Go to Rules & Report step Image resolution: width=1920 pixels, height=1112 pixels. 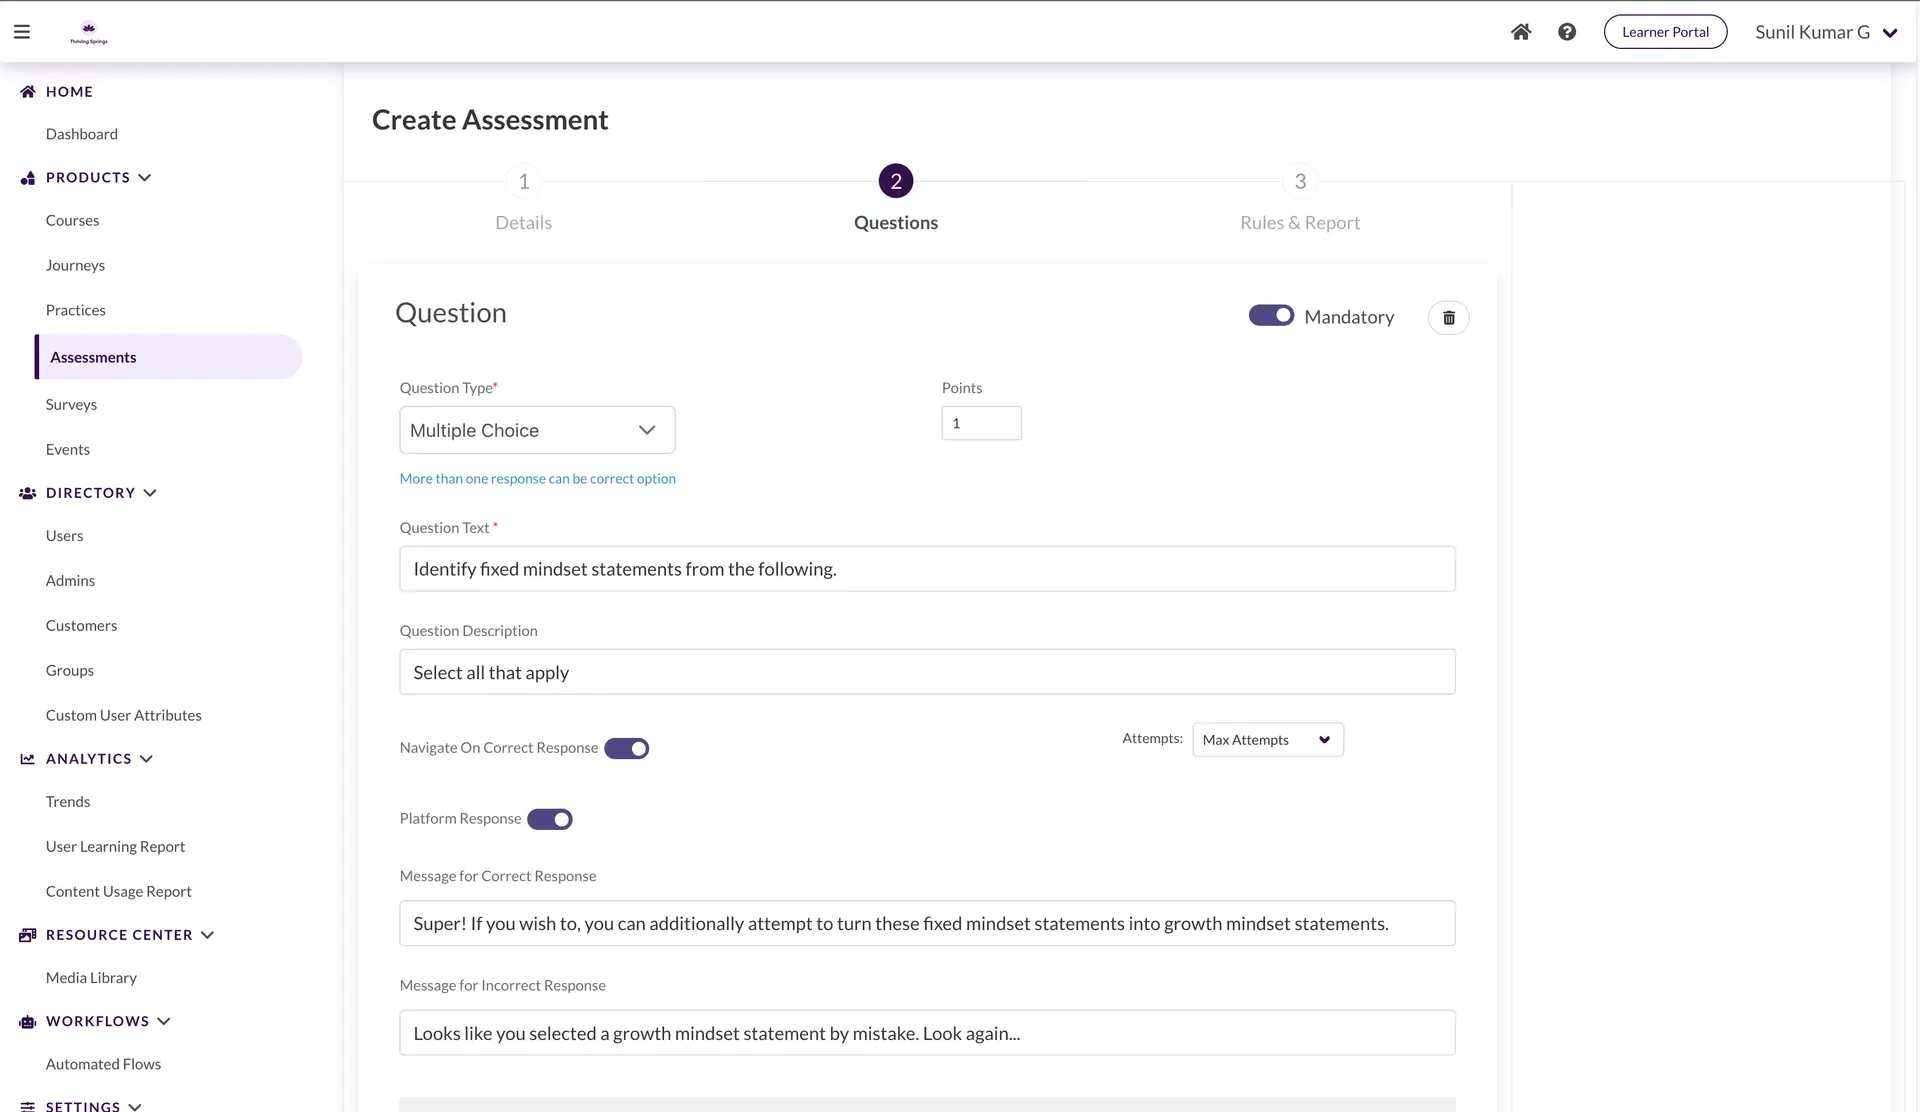(x=1299, y=182)
